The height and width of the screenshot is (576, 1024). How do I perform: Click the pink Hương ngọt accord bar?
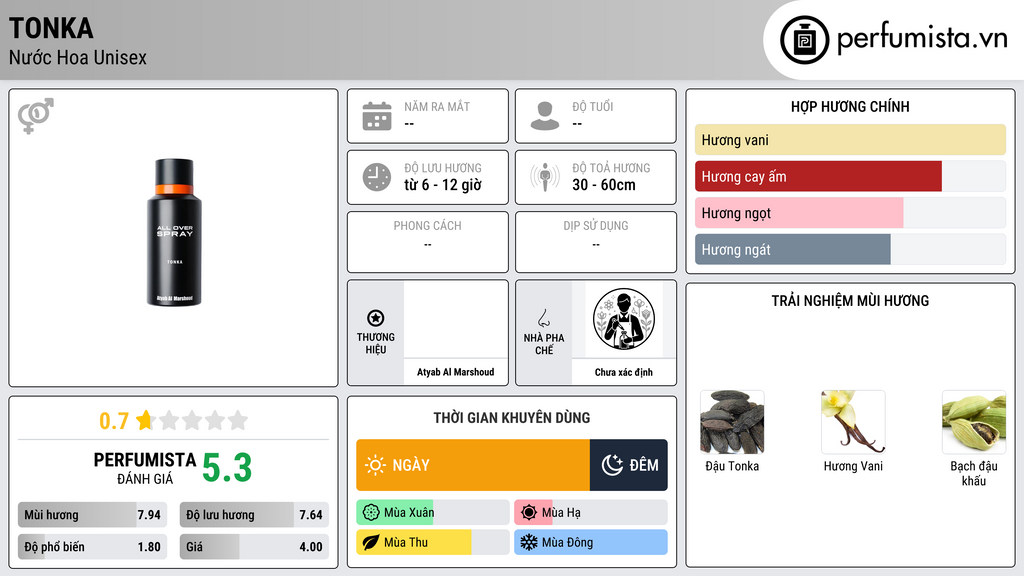click(x=799, y=213)
